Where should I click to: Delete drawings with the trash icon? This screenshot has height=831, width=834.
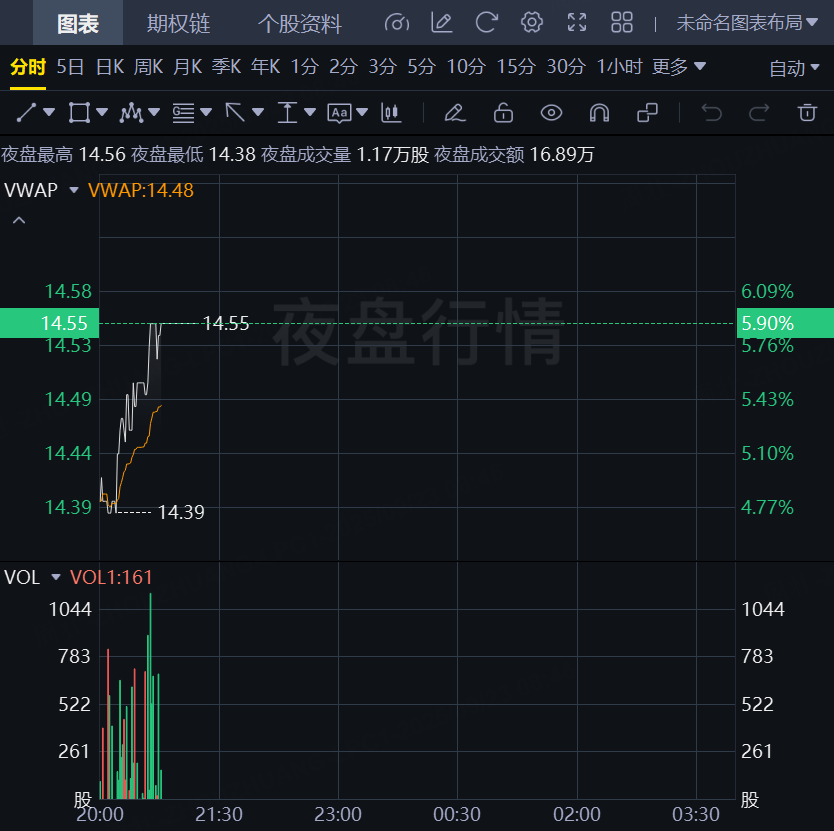[807, 113]
